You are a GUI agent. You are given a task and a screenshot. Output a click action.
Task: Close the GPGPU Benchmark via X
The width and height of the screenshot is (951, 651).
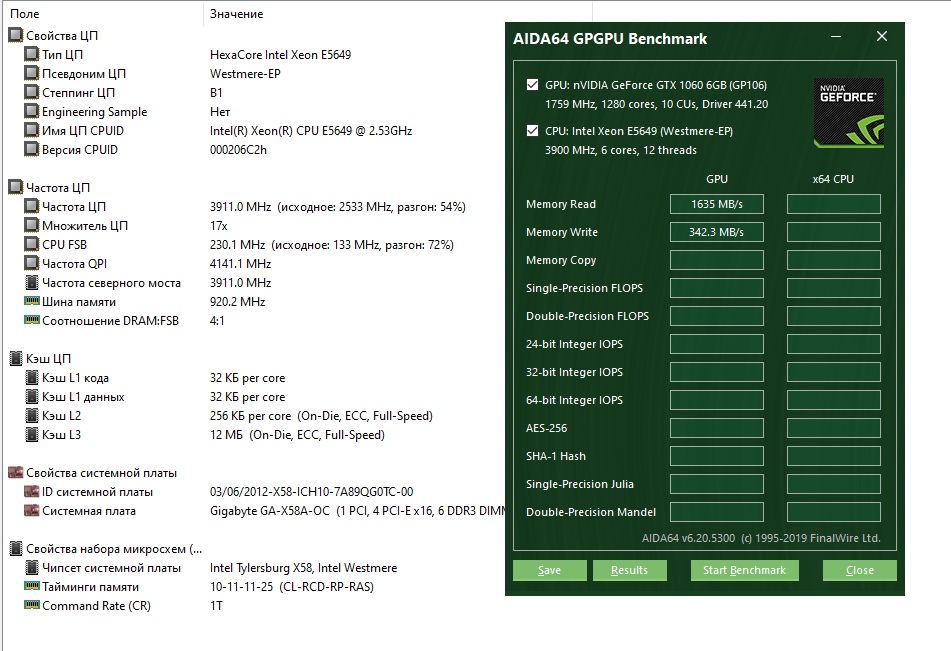tap(882, 36)
